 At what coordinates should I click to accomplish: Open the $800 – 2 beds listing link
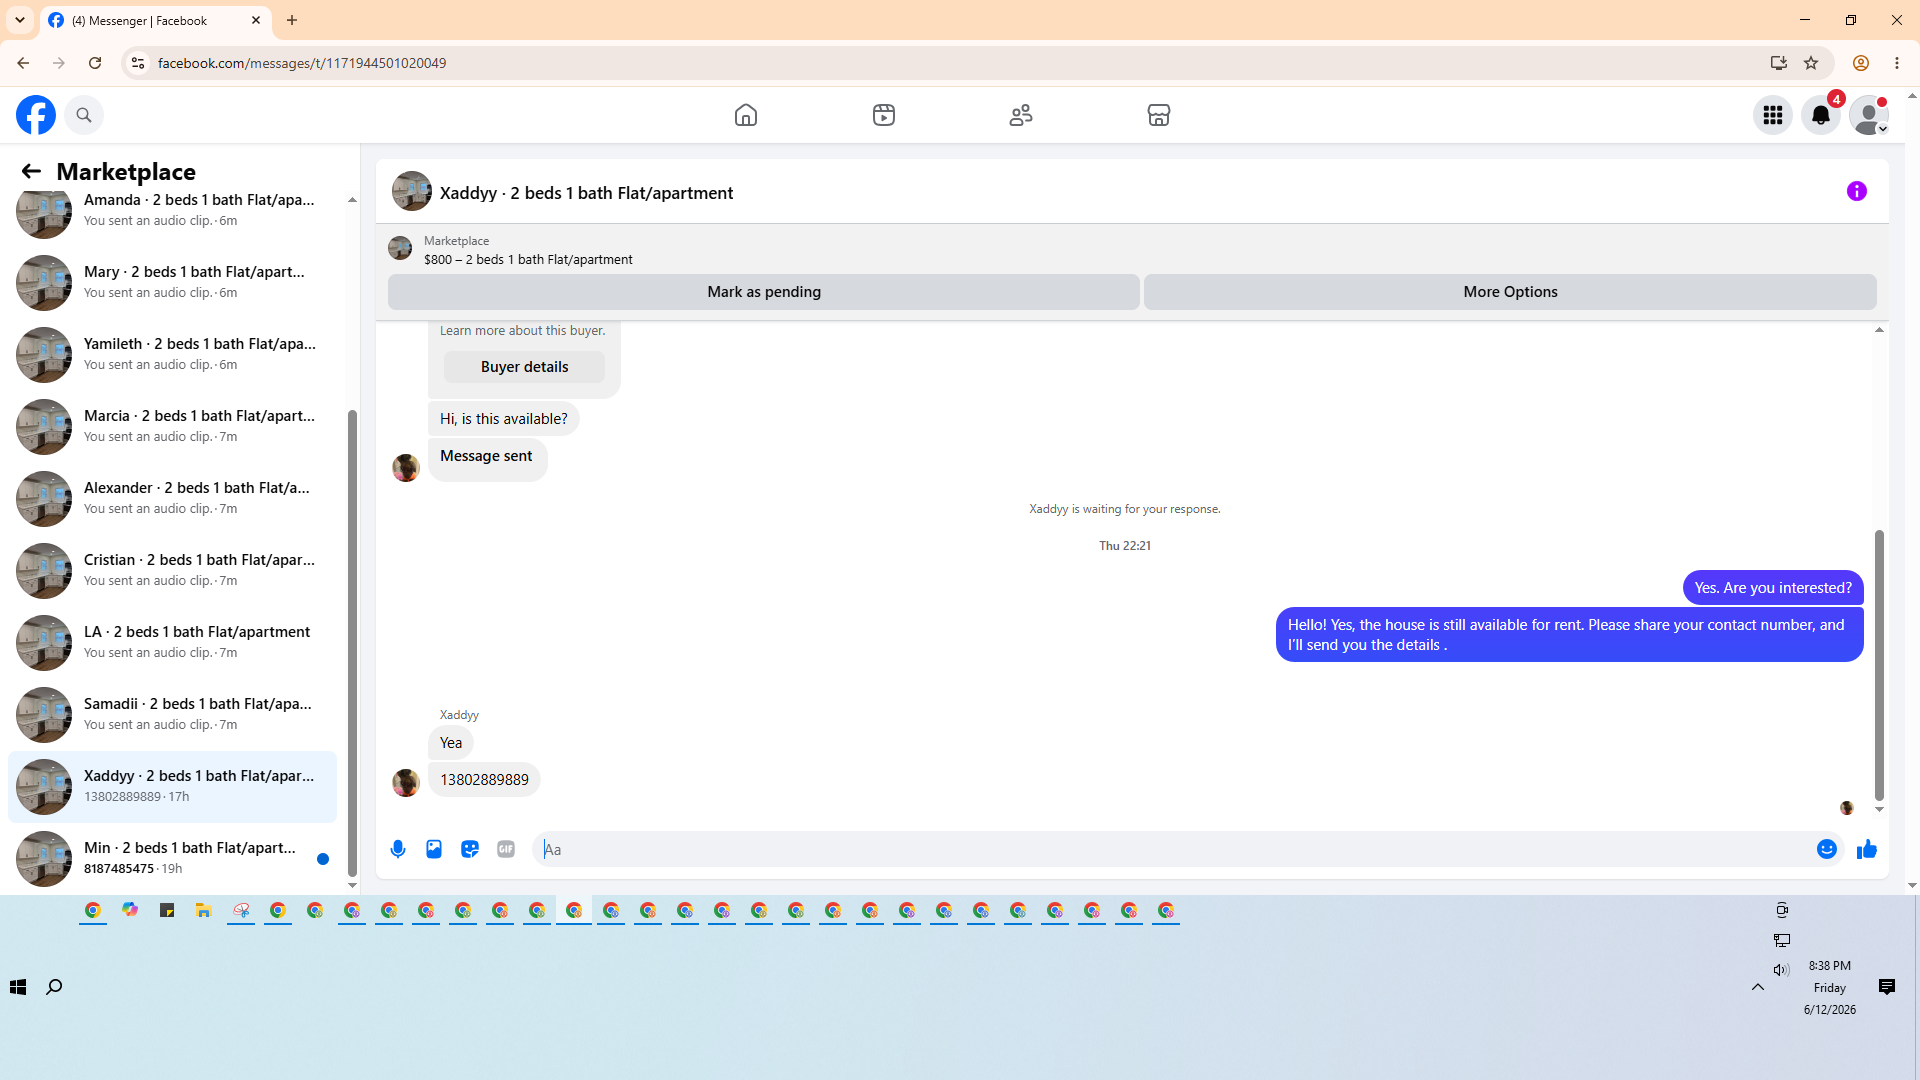(528, 259)
